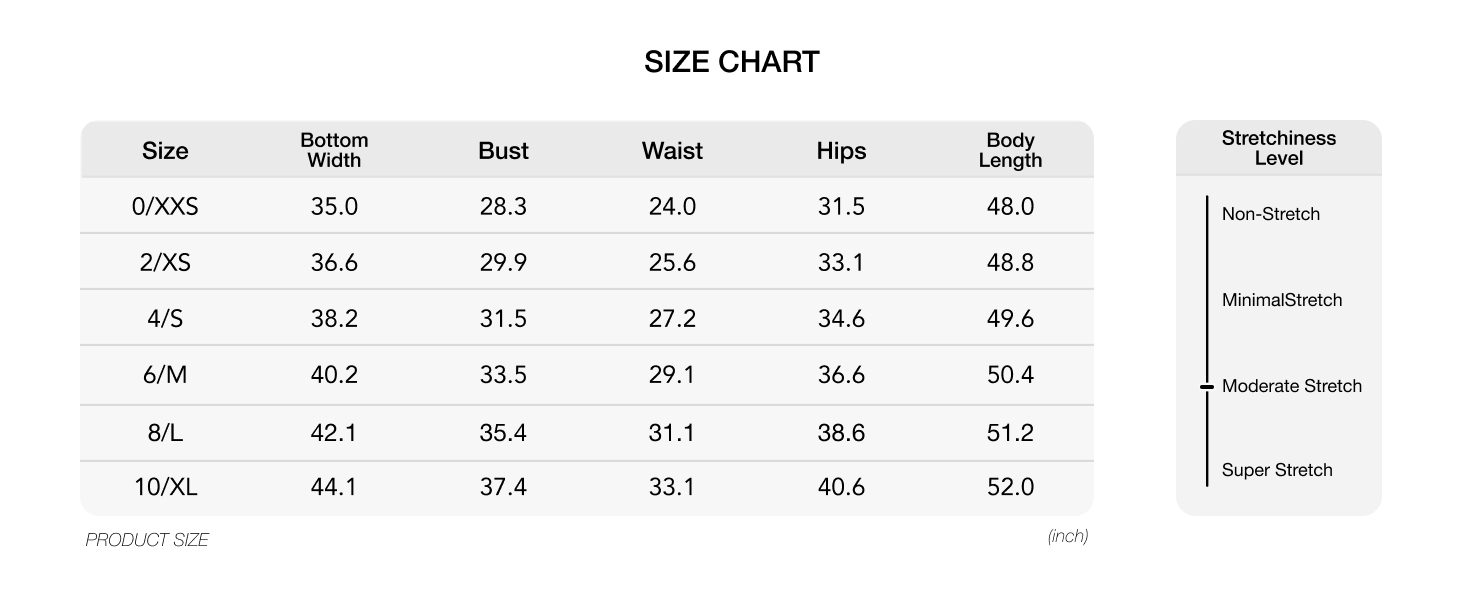
Task: Click the Stretchiness Level header
Action: [x=1278, y=148]
